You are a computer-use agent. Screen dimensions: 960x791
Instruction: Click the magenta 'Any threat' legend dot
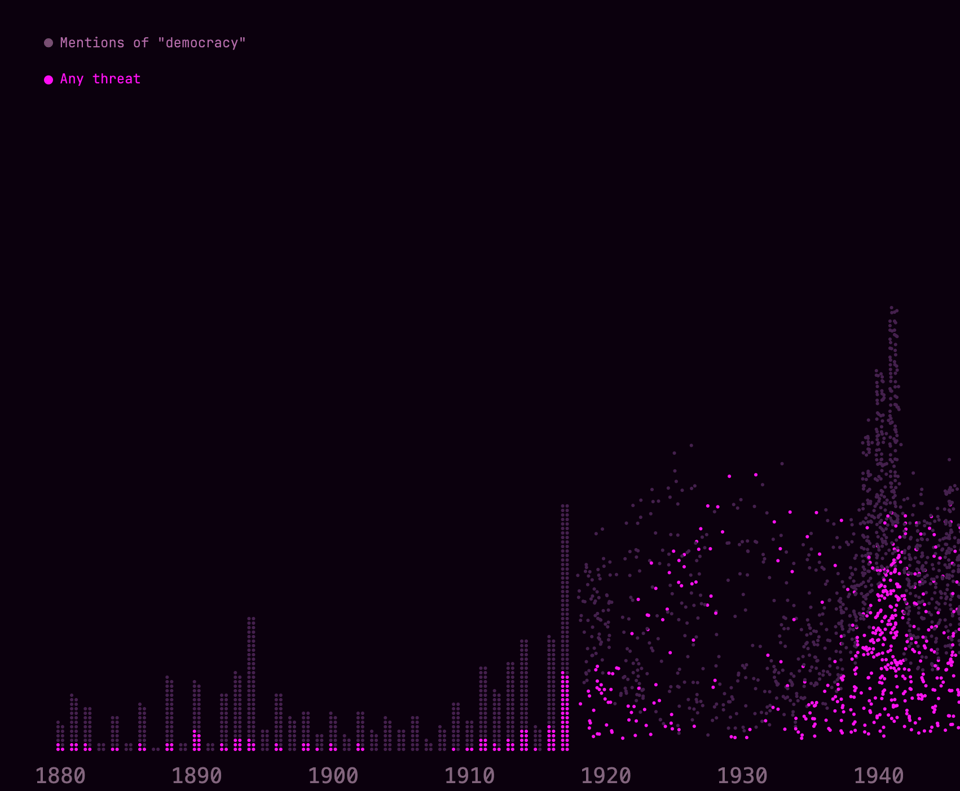point(48,78)
